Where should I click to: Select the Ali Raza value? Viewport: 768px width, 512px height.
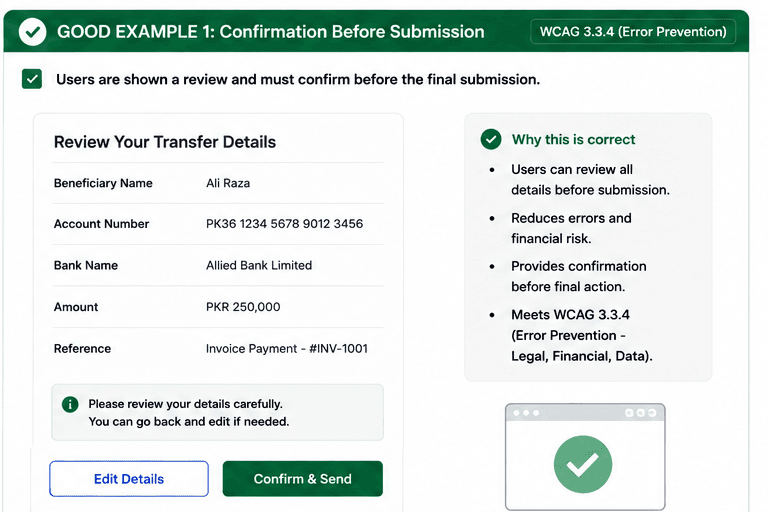click(x=228, y=183)
